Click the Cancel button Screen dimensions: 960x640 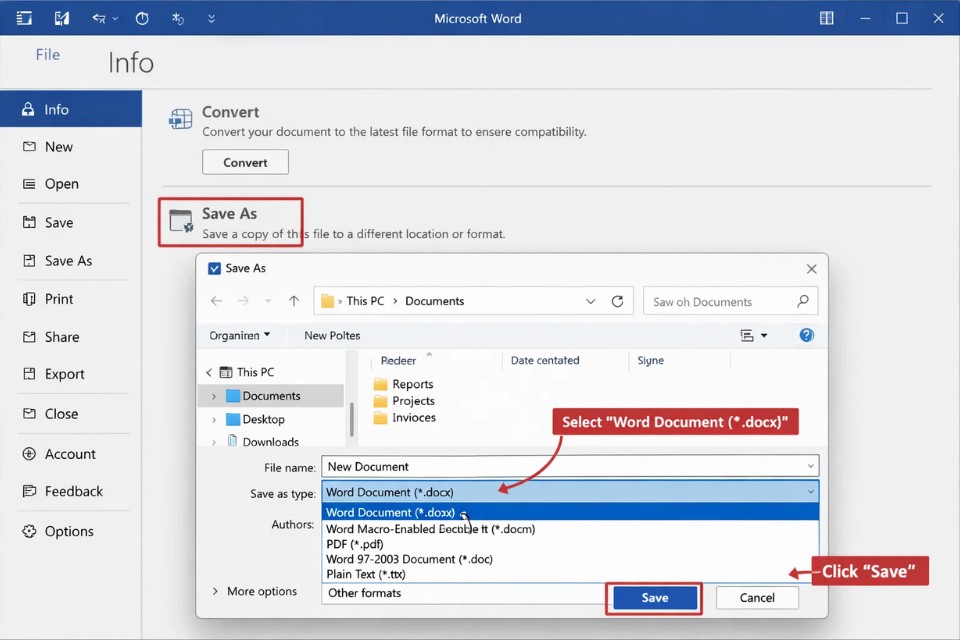coord(757,597)
